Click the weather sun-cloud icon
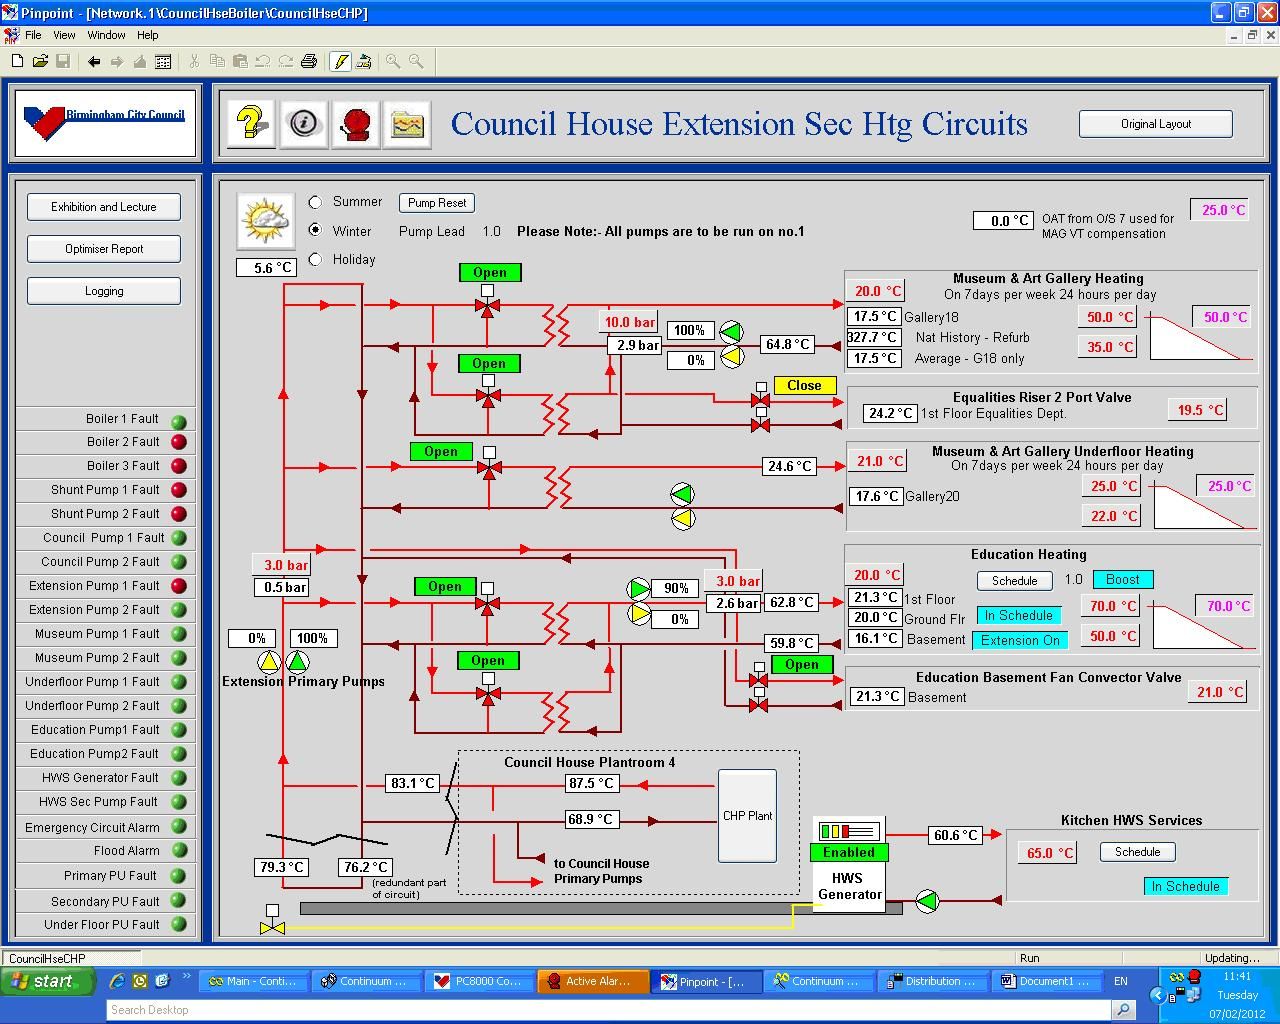Screen dimensions: 1280x1024 pos(265,221)
